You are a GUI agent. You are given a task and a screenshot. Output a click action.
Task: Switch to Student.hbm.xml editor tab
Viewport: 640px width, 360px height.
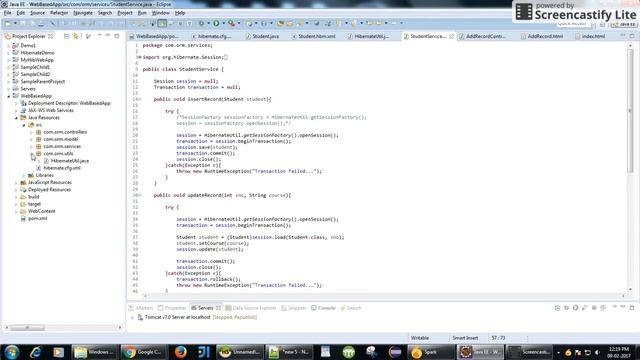point(313,36)
